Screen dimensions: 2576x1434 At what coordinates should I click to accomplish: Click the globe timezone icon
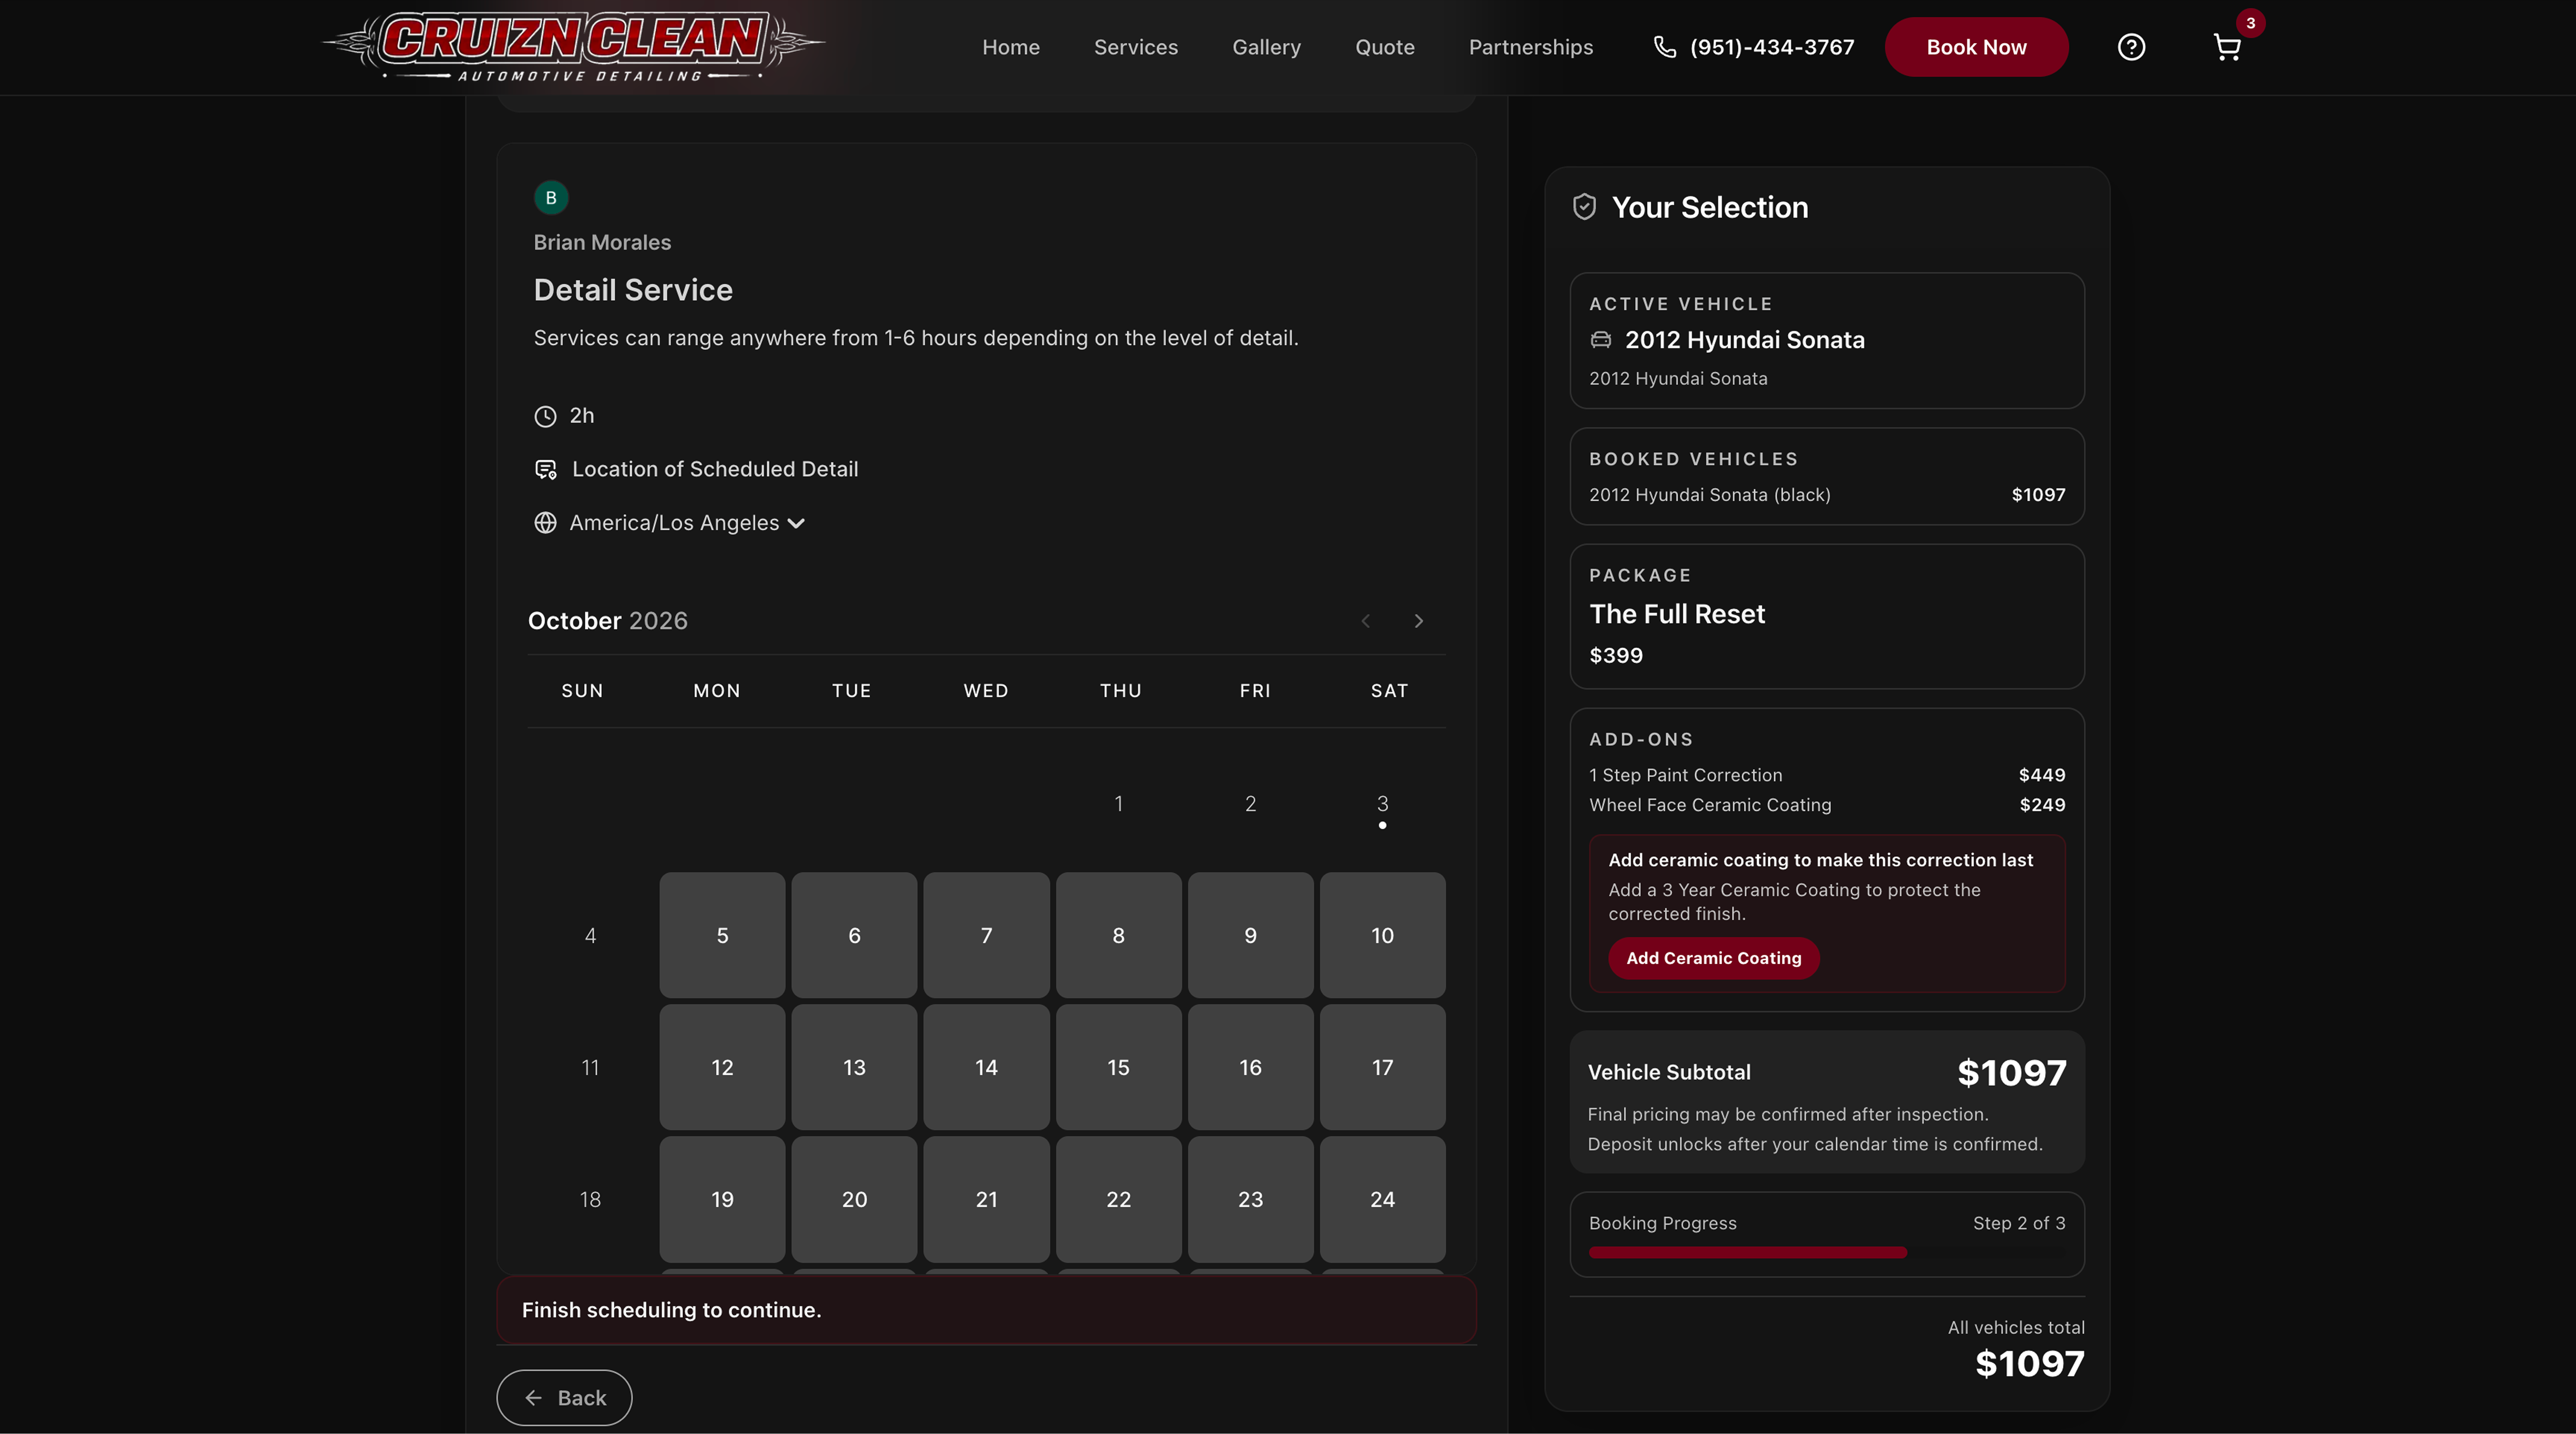pos(545,523)
